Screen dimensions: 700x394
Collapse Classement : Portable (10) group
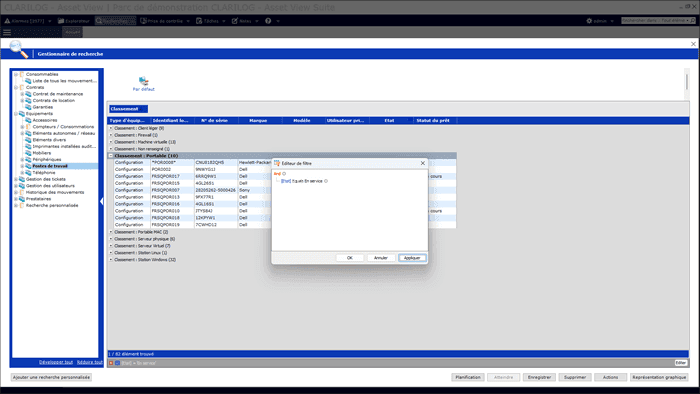coord(111,156)
